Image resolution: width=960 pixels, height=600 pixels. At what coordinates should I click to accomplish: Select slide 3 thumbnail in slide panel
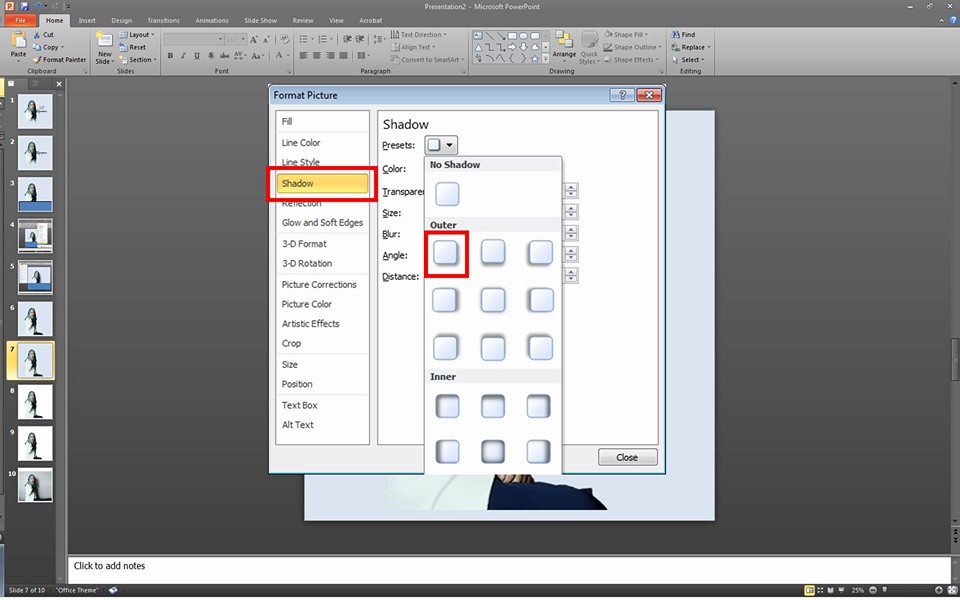click(35, 194)
